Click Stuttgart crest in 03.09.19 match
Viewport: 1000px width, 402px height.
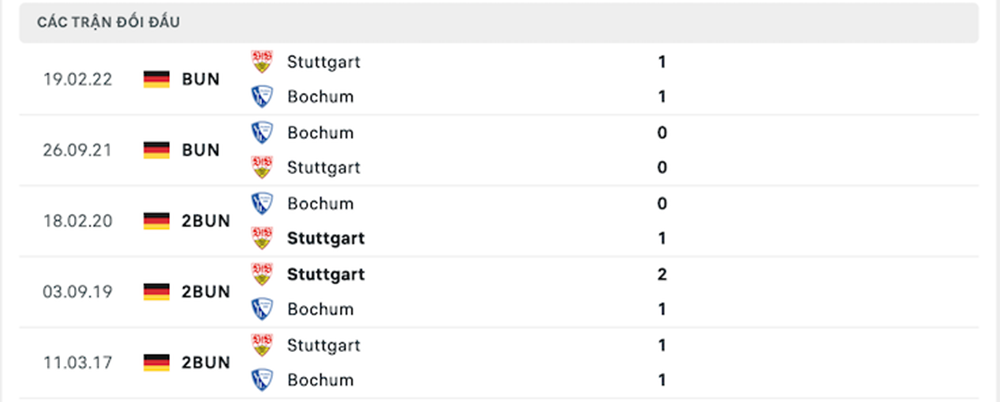[x=262, y=274]
